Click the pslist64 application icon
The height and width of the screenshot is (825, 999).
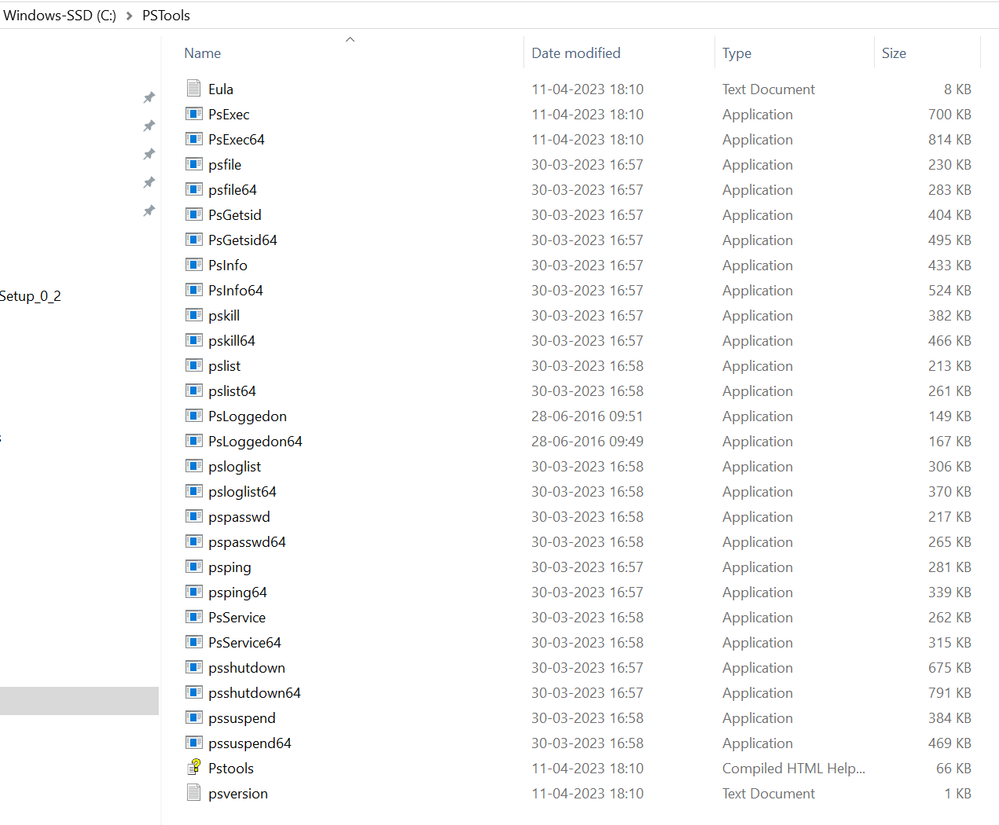tap(194, 391)
